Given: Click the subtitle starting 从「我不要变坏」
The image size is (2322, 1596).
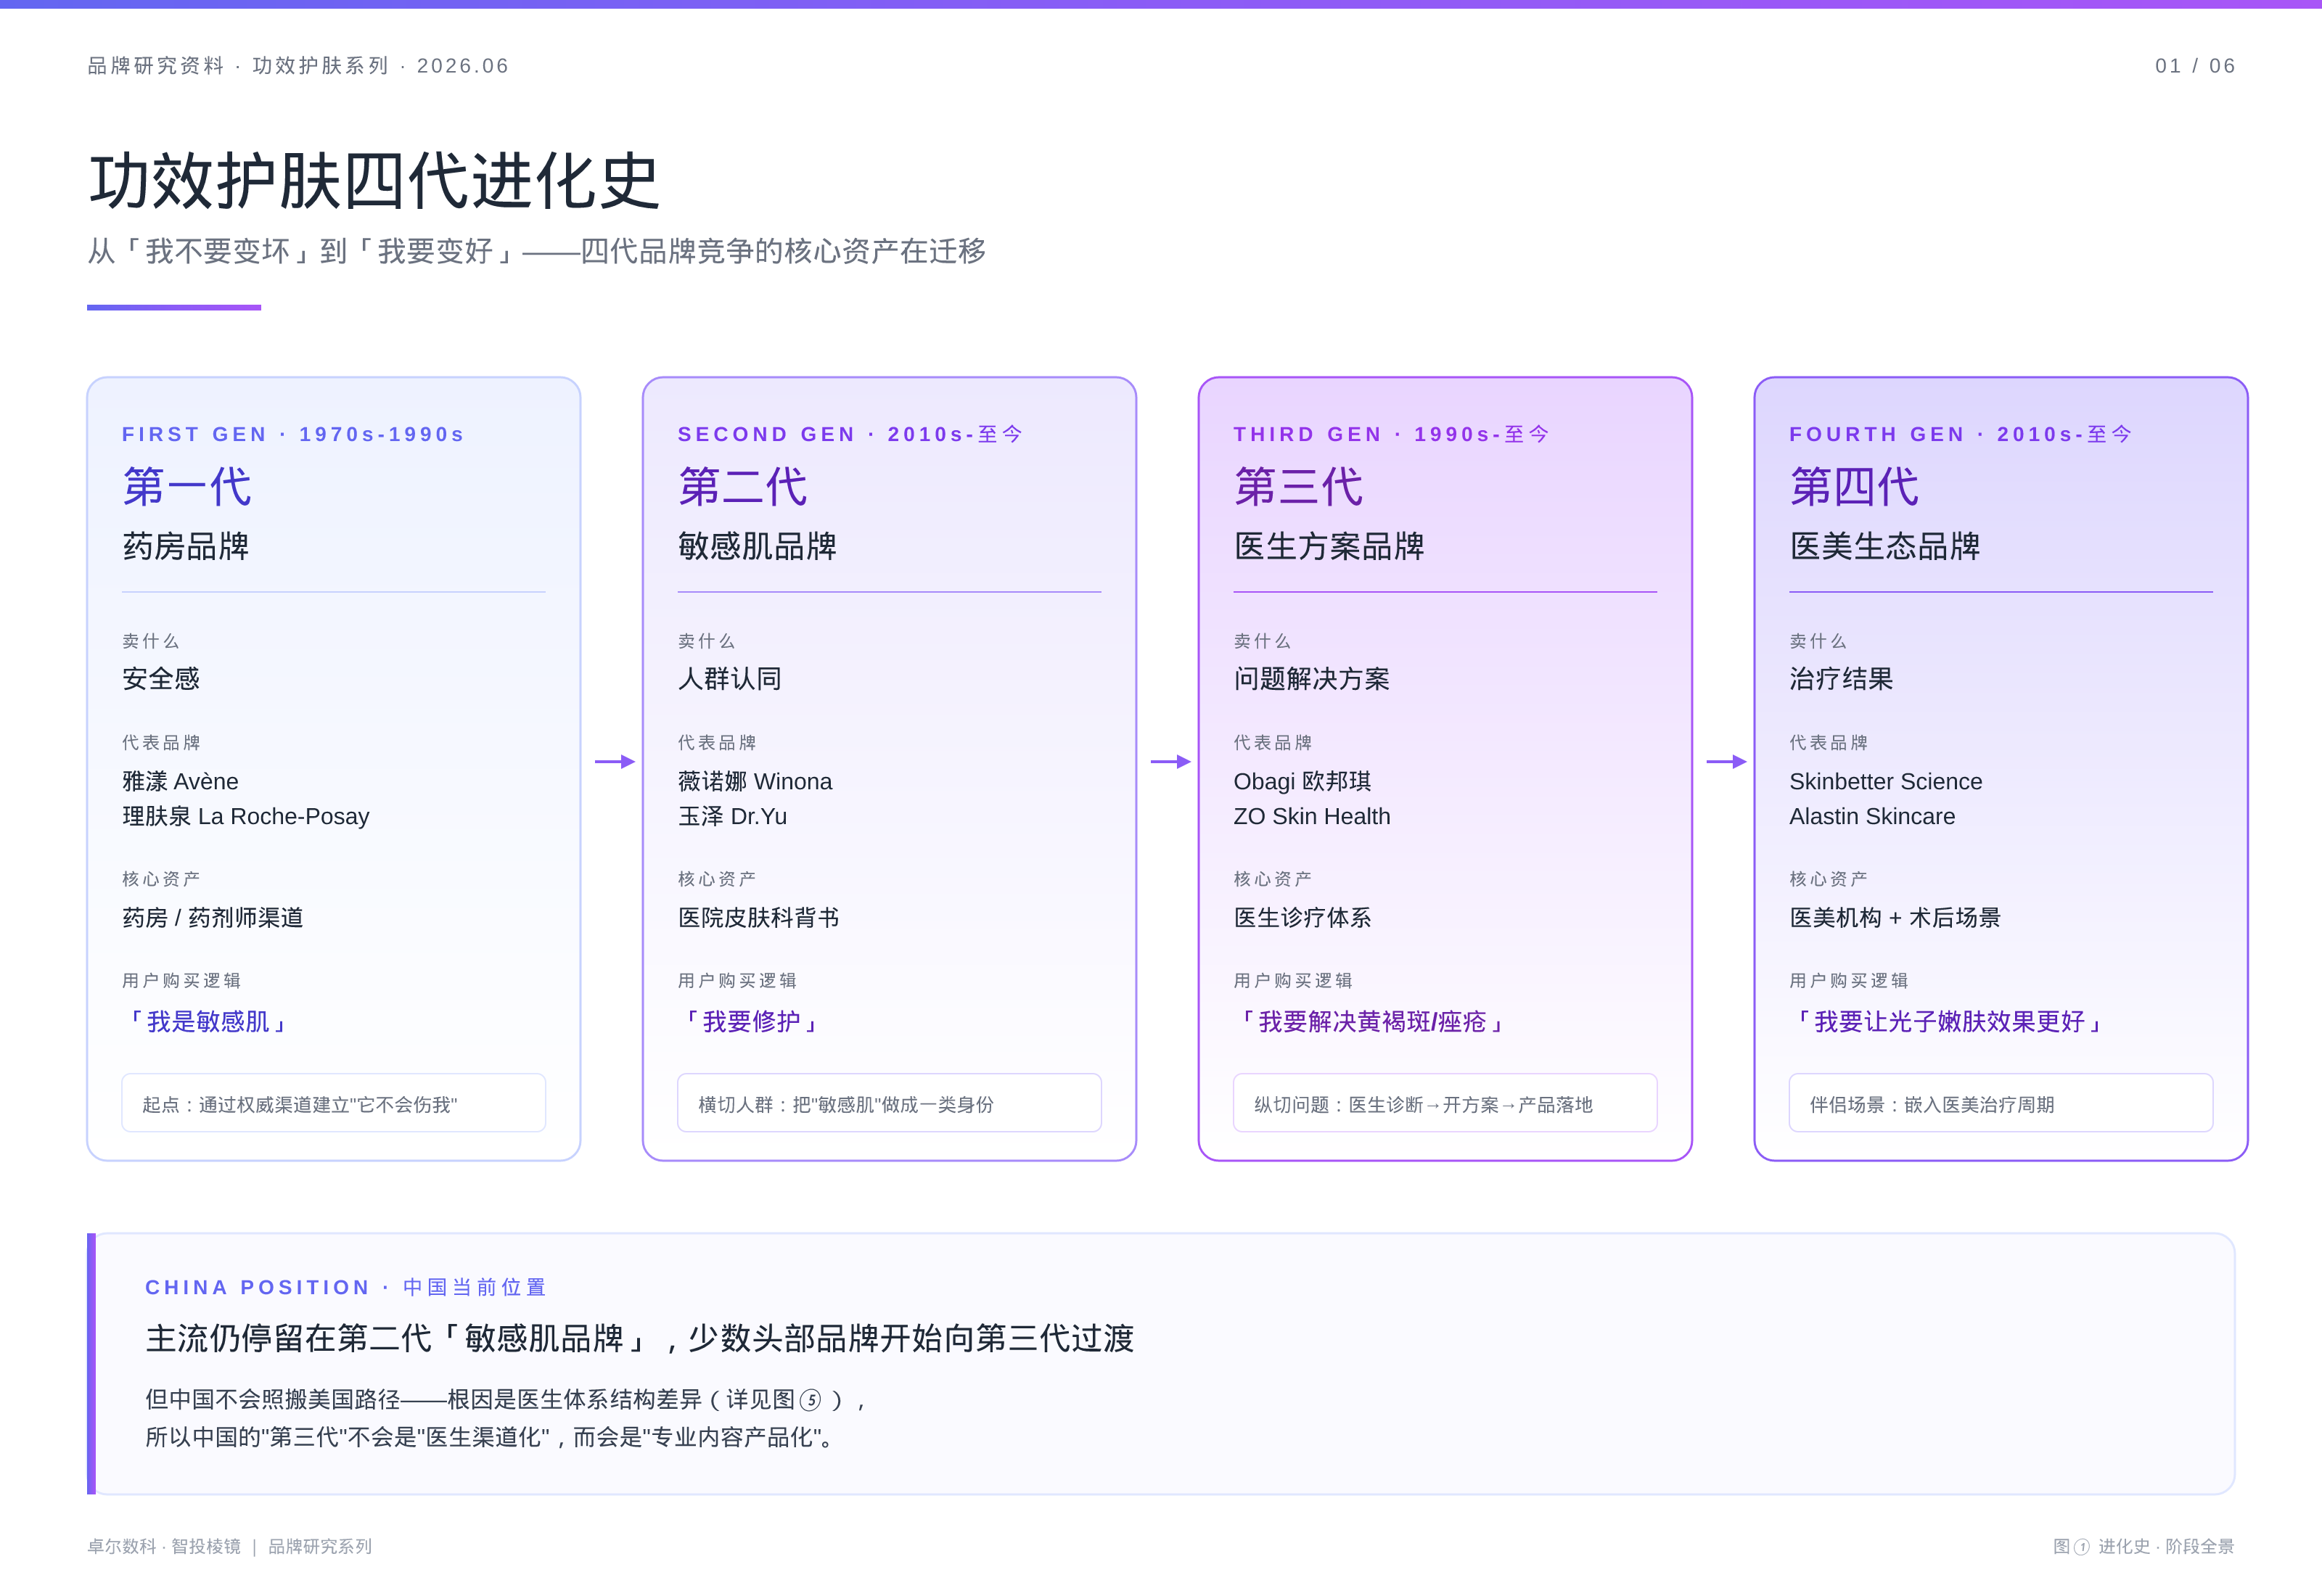Looking at the screenshot, I should (537, 251).
